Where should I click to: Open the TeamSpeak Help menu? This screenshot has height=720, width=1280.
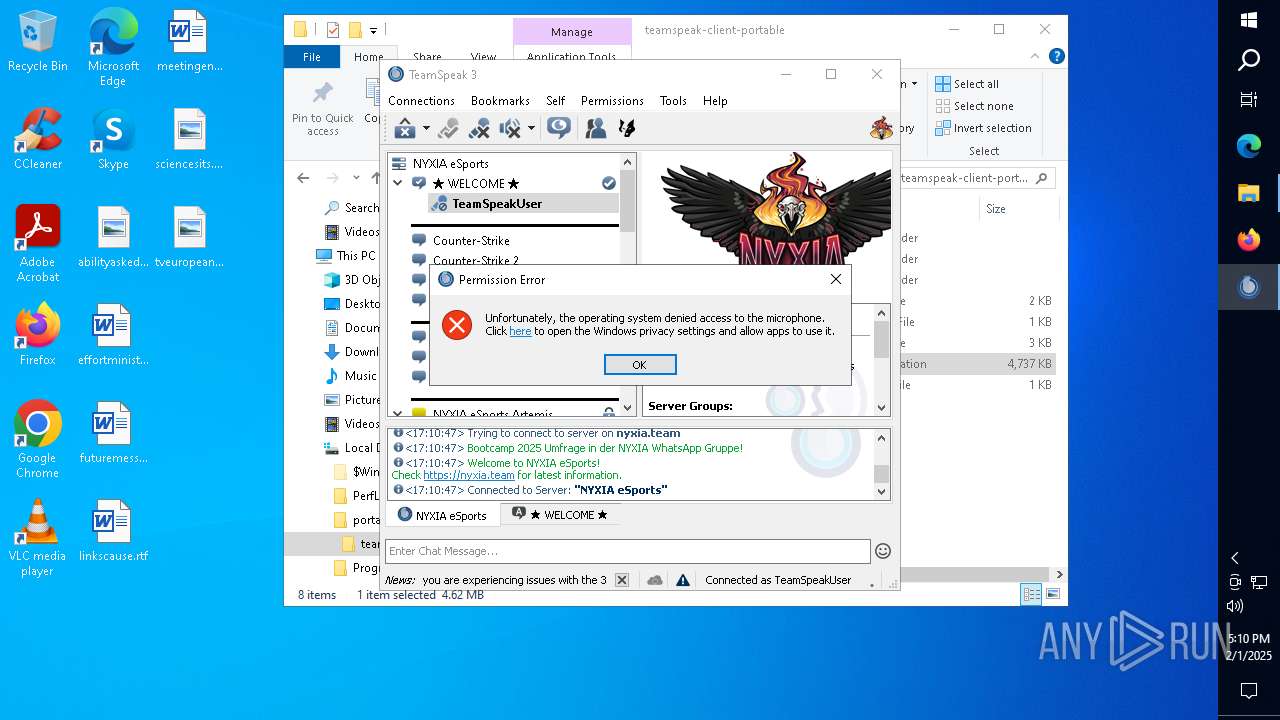point(715,101)
